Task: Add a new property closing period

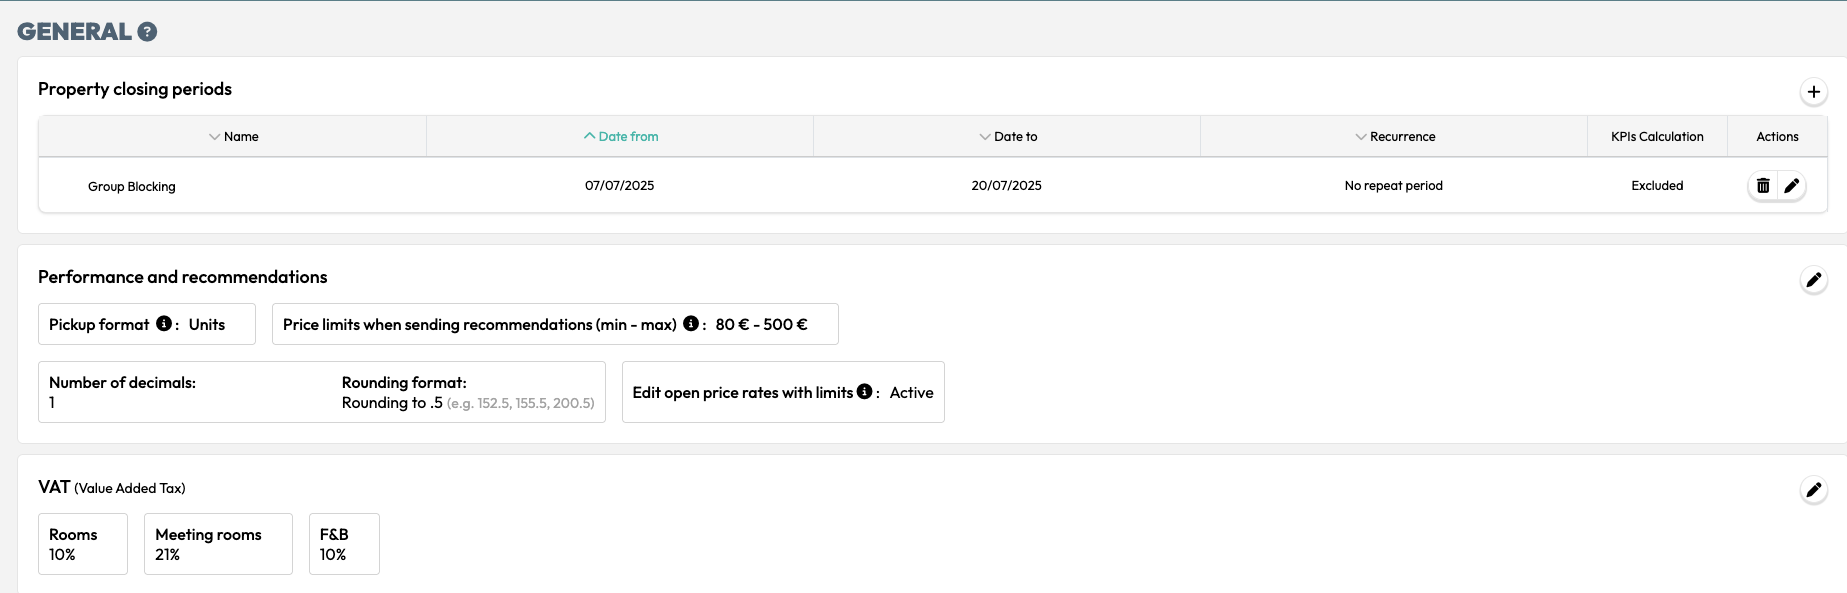Action: point(1813,92)
